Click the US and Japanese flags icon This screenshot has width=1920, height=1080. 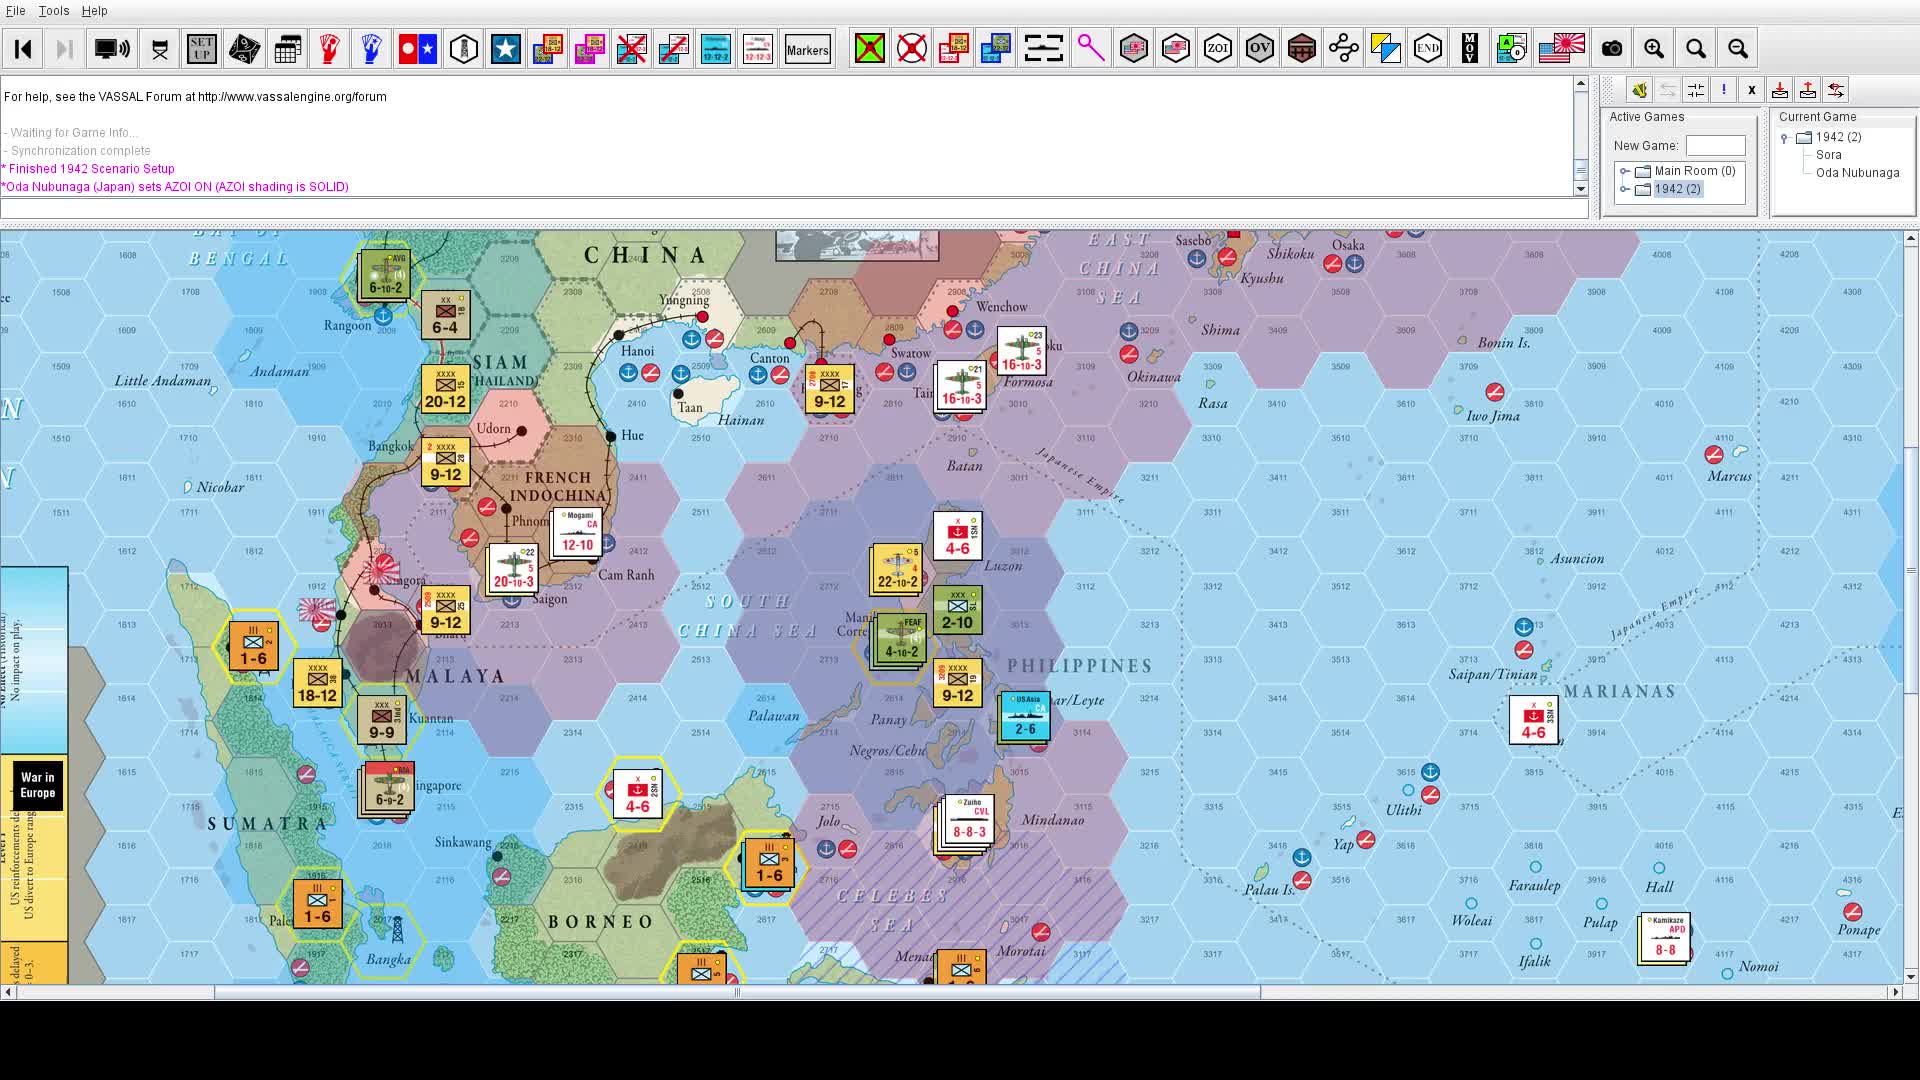coord(1562,49)
